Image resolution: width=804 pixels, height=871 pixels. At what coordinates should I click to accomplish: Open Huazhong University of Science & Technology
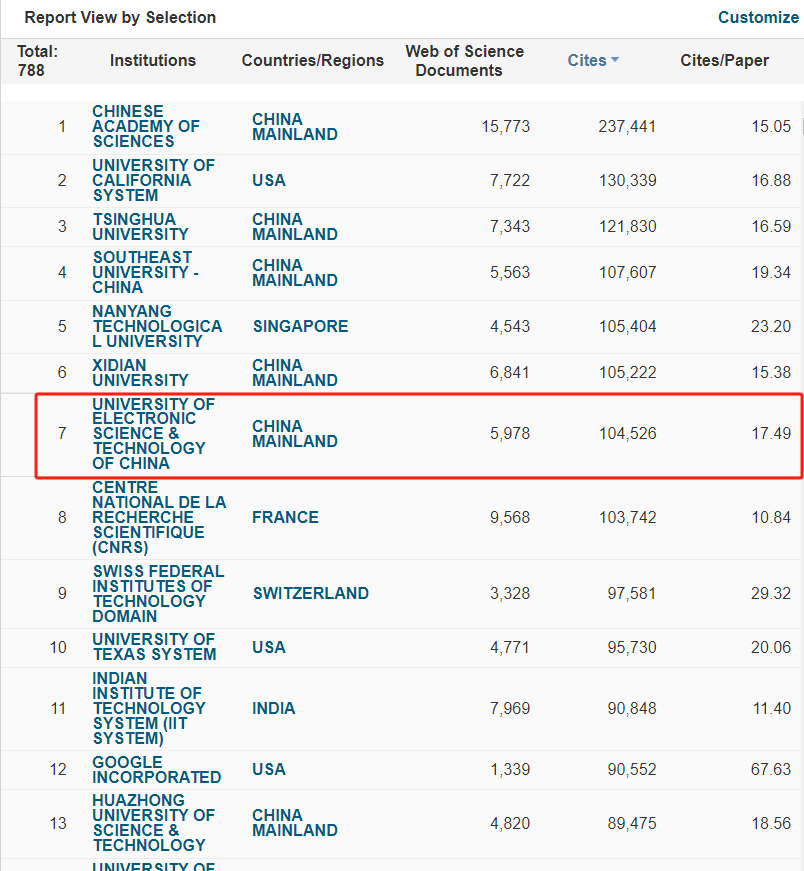pos(153,822)
